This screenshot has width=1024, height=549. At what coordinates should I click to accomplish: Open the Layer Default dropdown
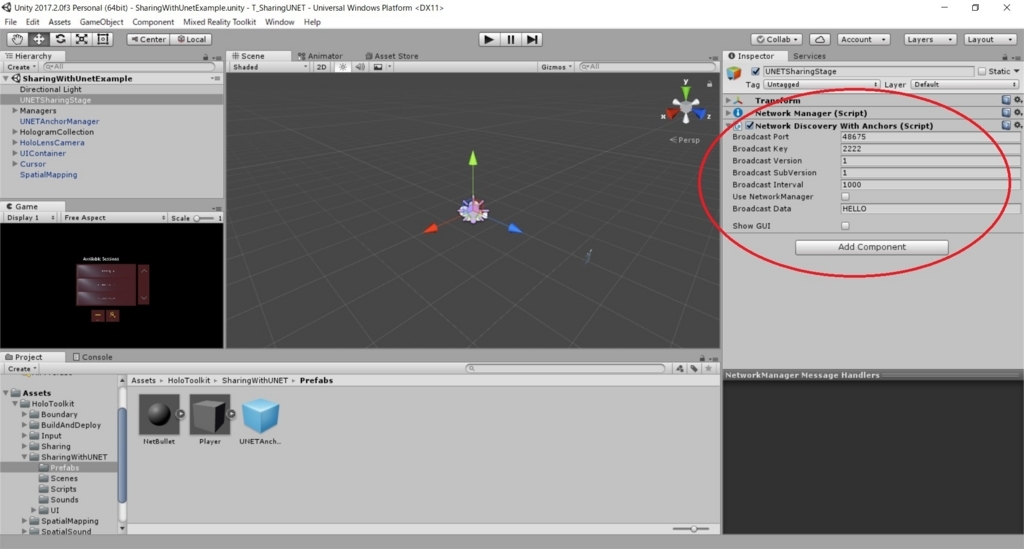[x=965, y=84]
